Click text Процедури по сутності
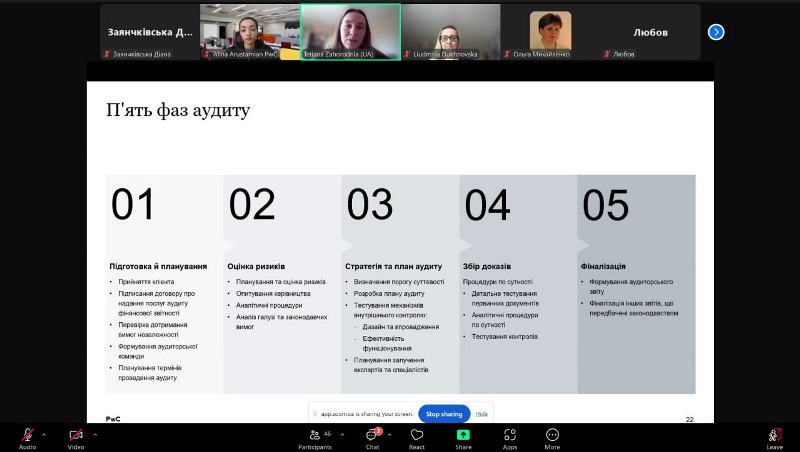 point(498,282)
